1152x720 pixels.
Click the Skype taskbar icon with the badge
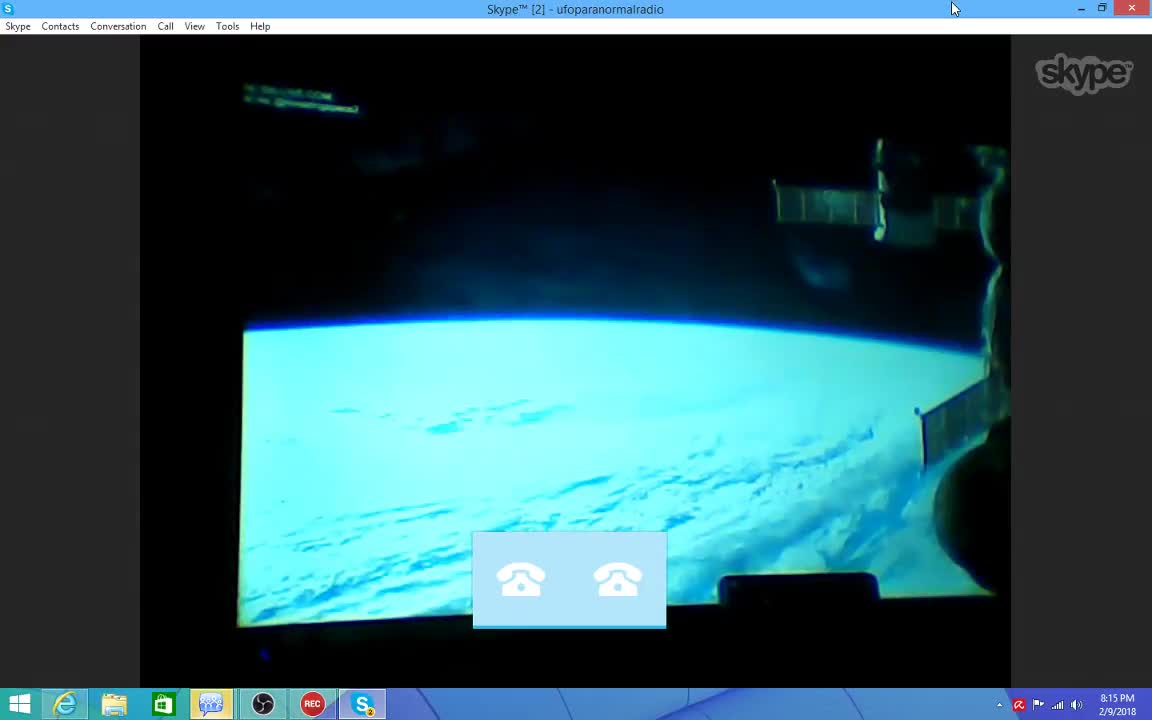point(362,705)
